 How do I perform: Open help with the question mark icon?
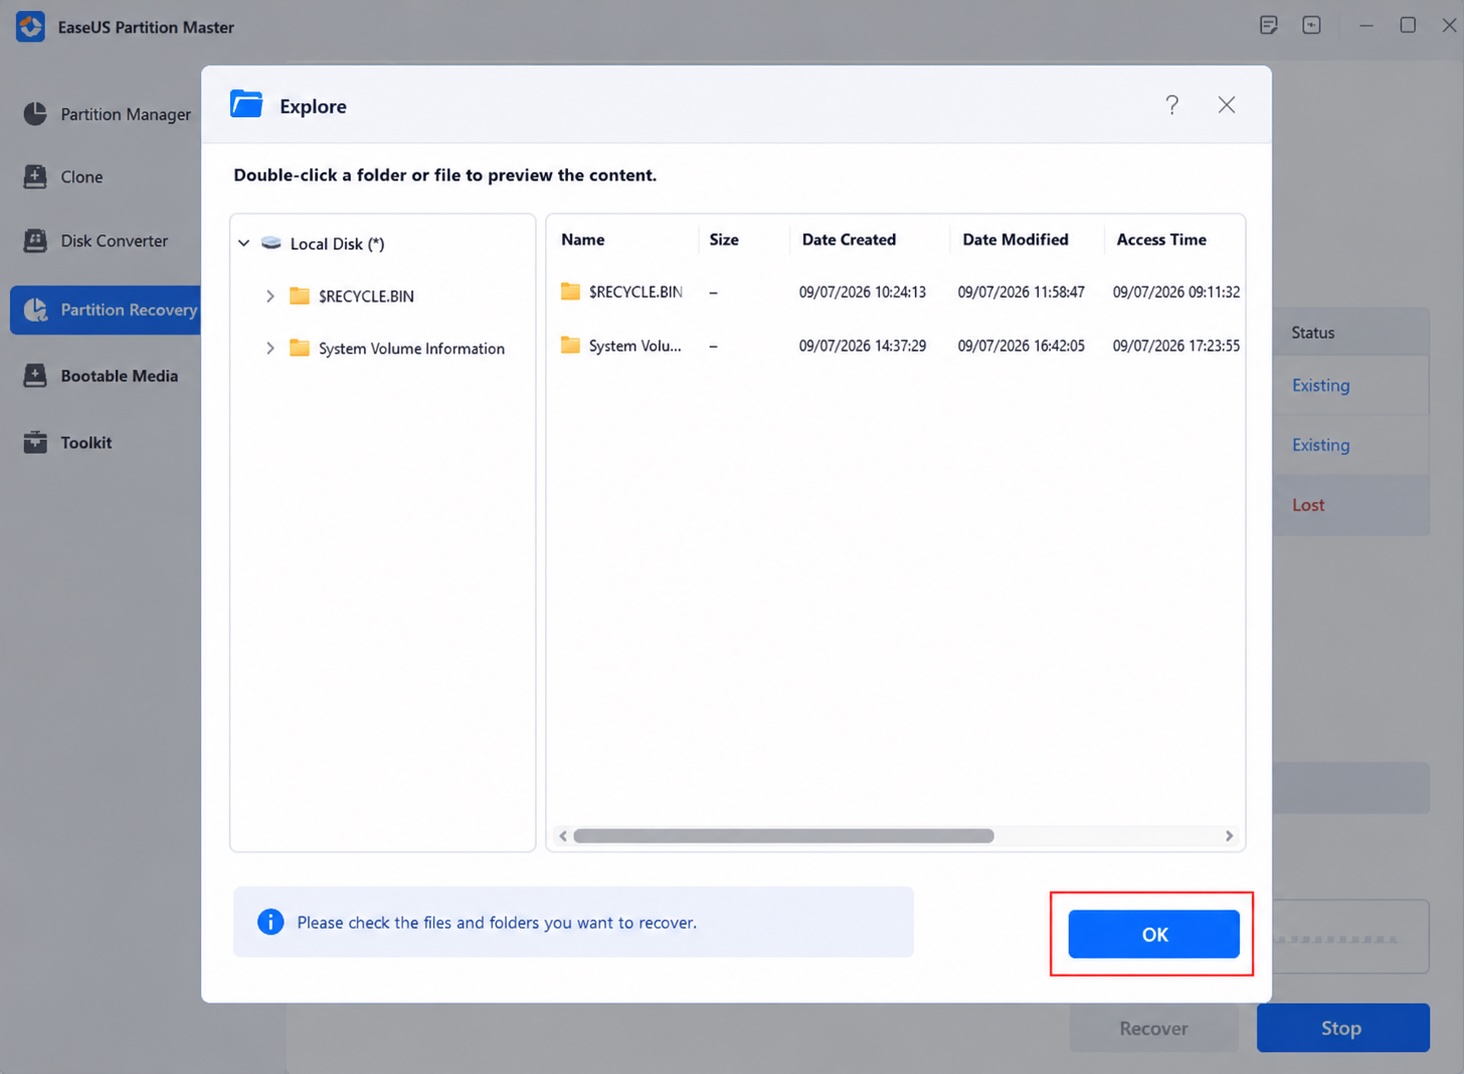tap(1172, 105)
